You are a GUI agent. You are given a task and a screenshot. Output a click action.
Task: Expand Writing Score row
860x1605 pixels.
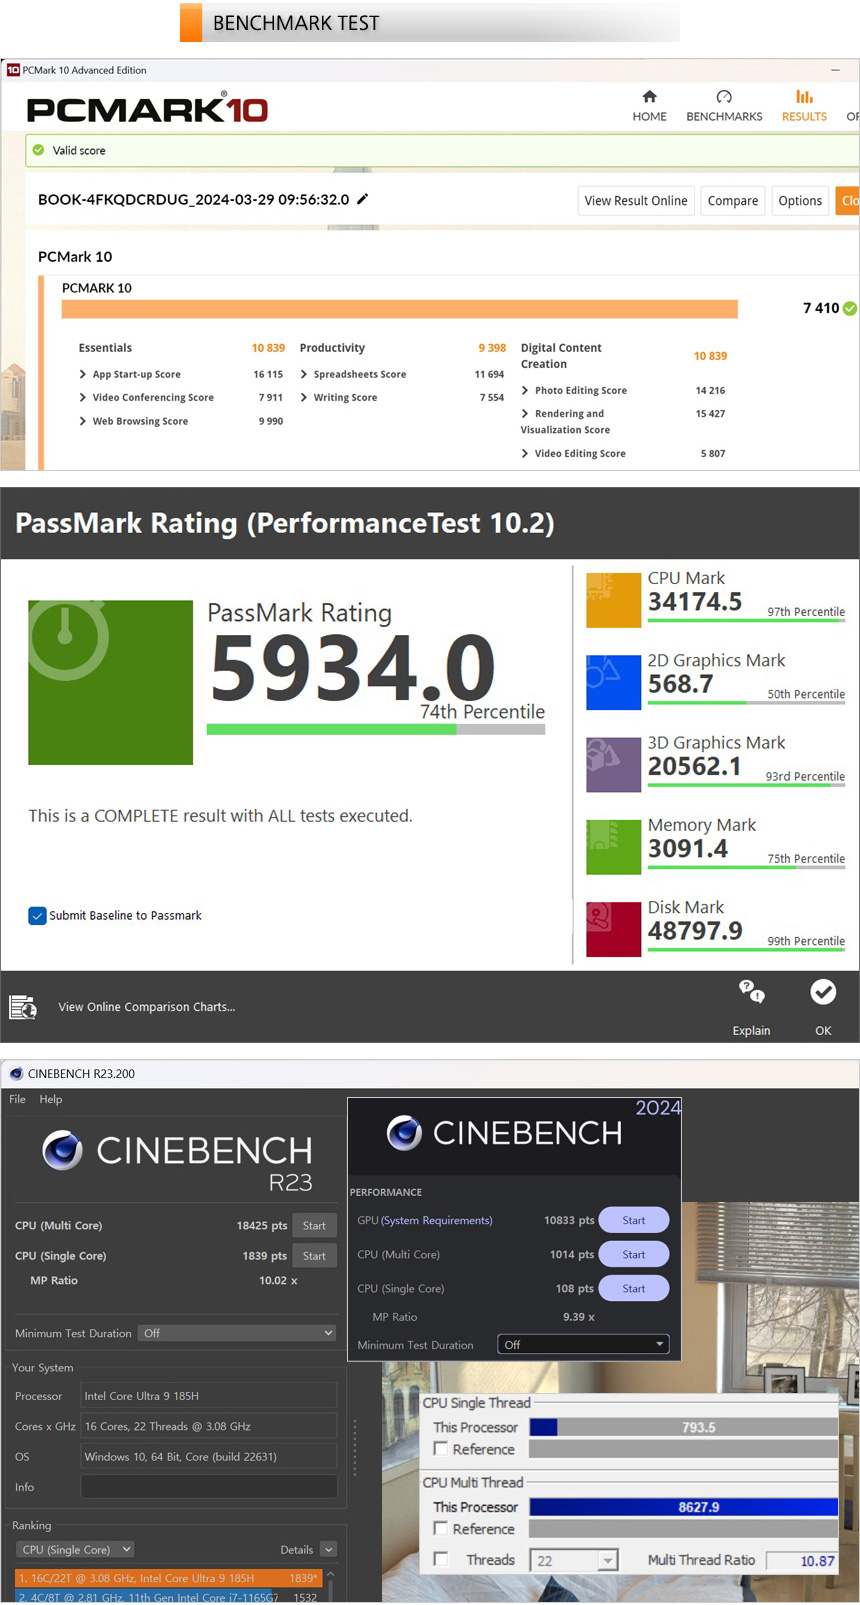coord(304,397)
